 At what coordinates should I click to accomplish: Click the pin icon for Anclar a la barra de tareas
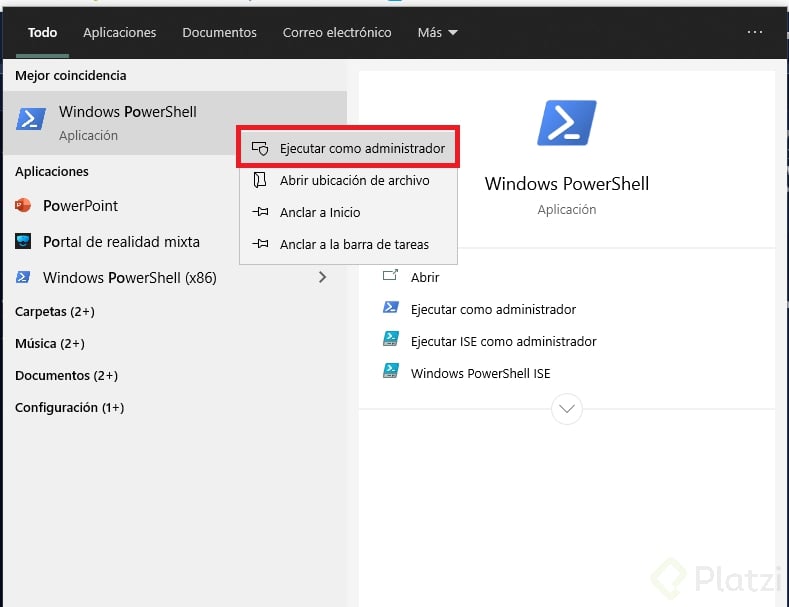(x=261, y=245)
